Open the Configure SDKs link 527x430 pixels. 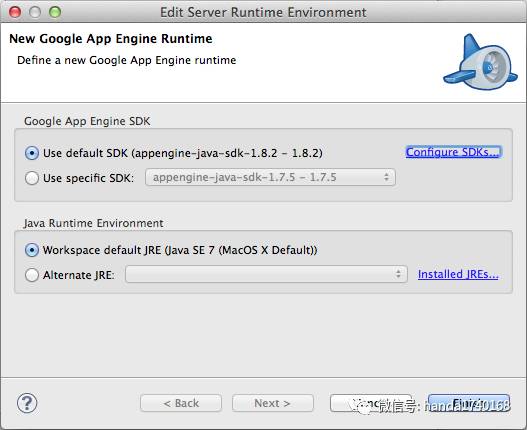(x=453, y=152)
